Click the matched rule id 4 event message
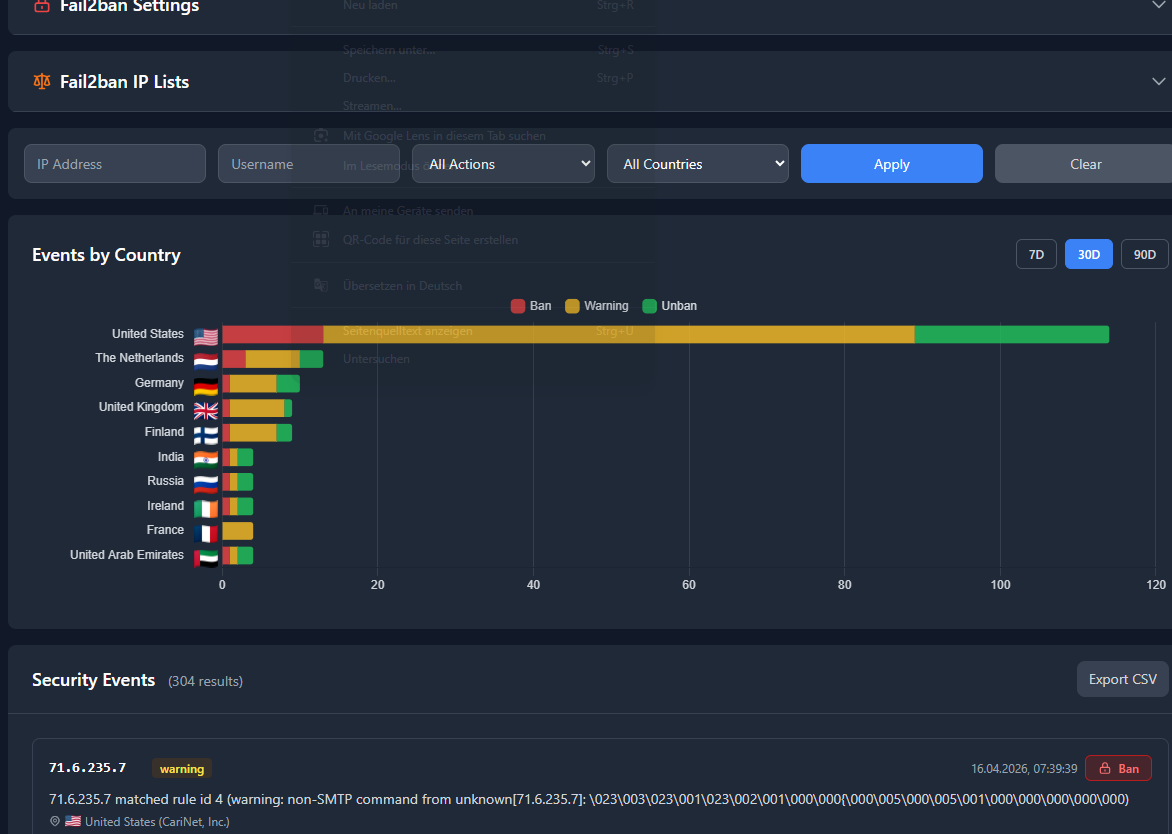The height and width of the screenshot is (834, 1172). click(588, 799)
